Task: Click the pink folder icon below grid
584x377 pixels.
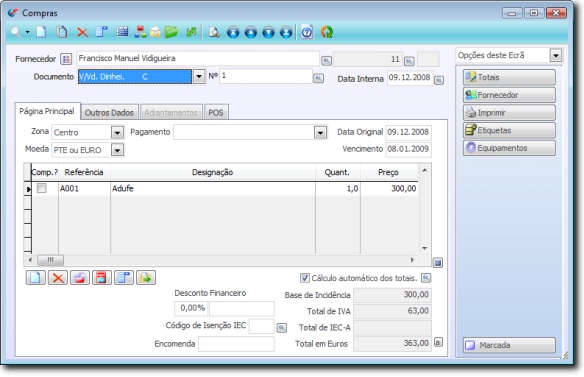Action: coord(80,278)
